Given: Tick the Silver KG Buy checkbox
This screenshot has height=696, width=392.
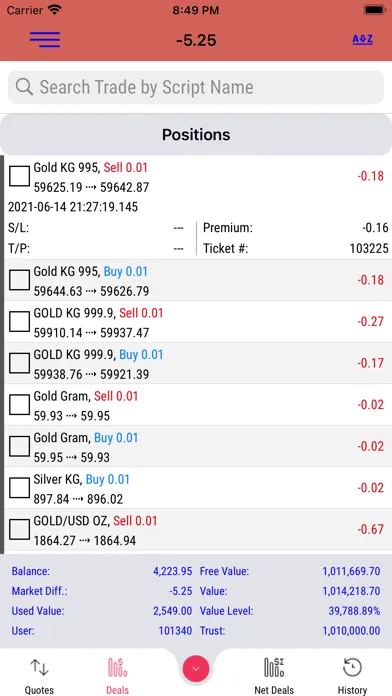Looking at the screenshot, I should point(20,488).
